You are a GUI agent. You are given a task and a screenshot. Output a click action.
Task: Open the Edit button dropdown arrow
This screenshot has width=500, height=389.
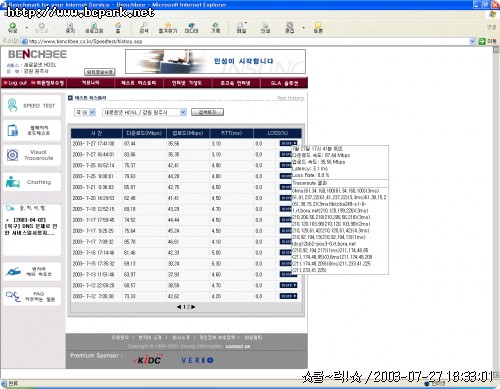click(x=303, y=28)
